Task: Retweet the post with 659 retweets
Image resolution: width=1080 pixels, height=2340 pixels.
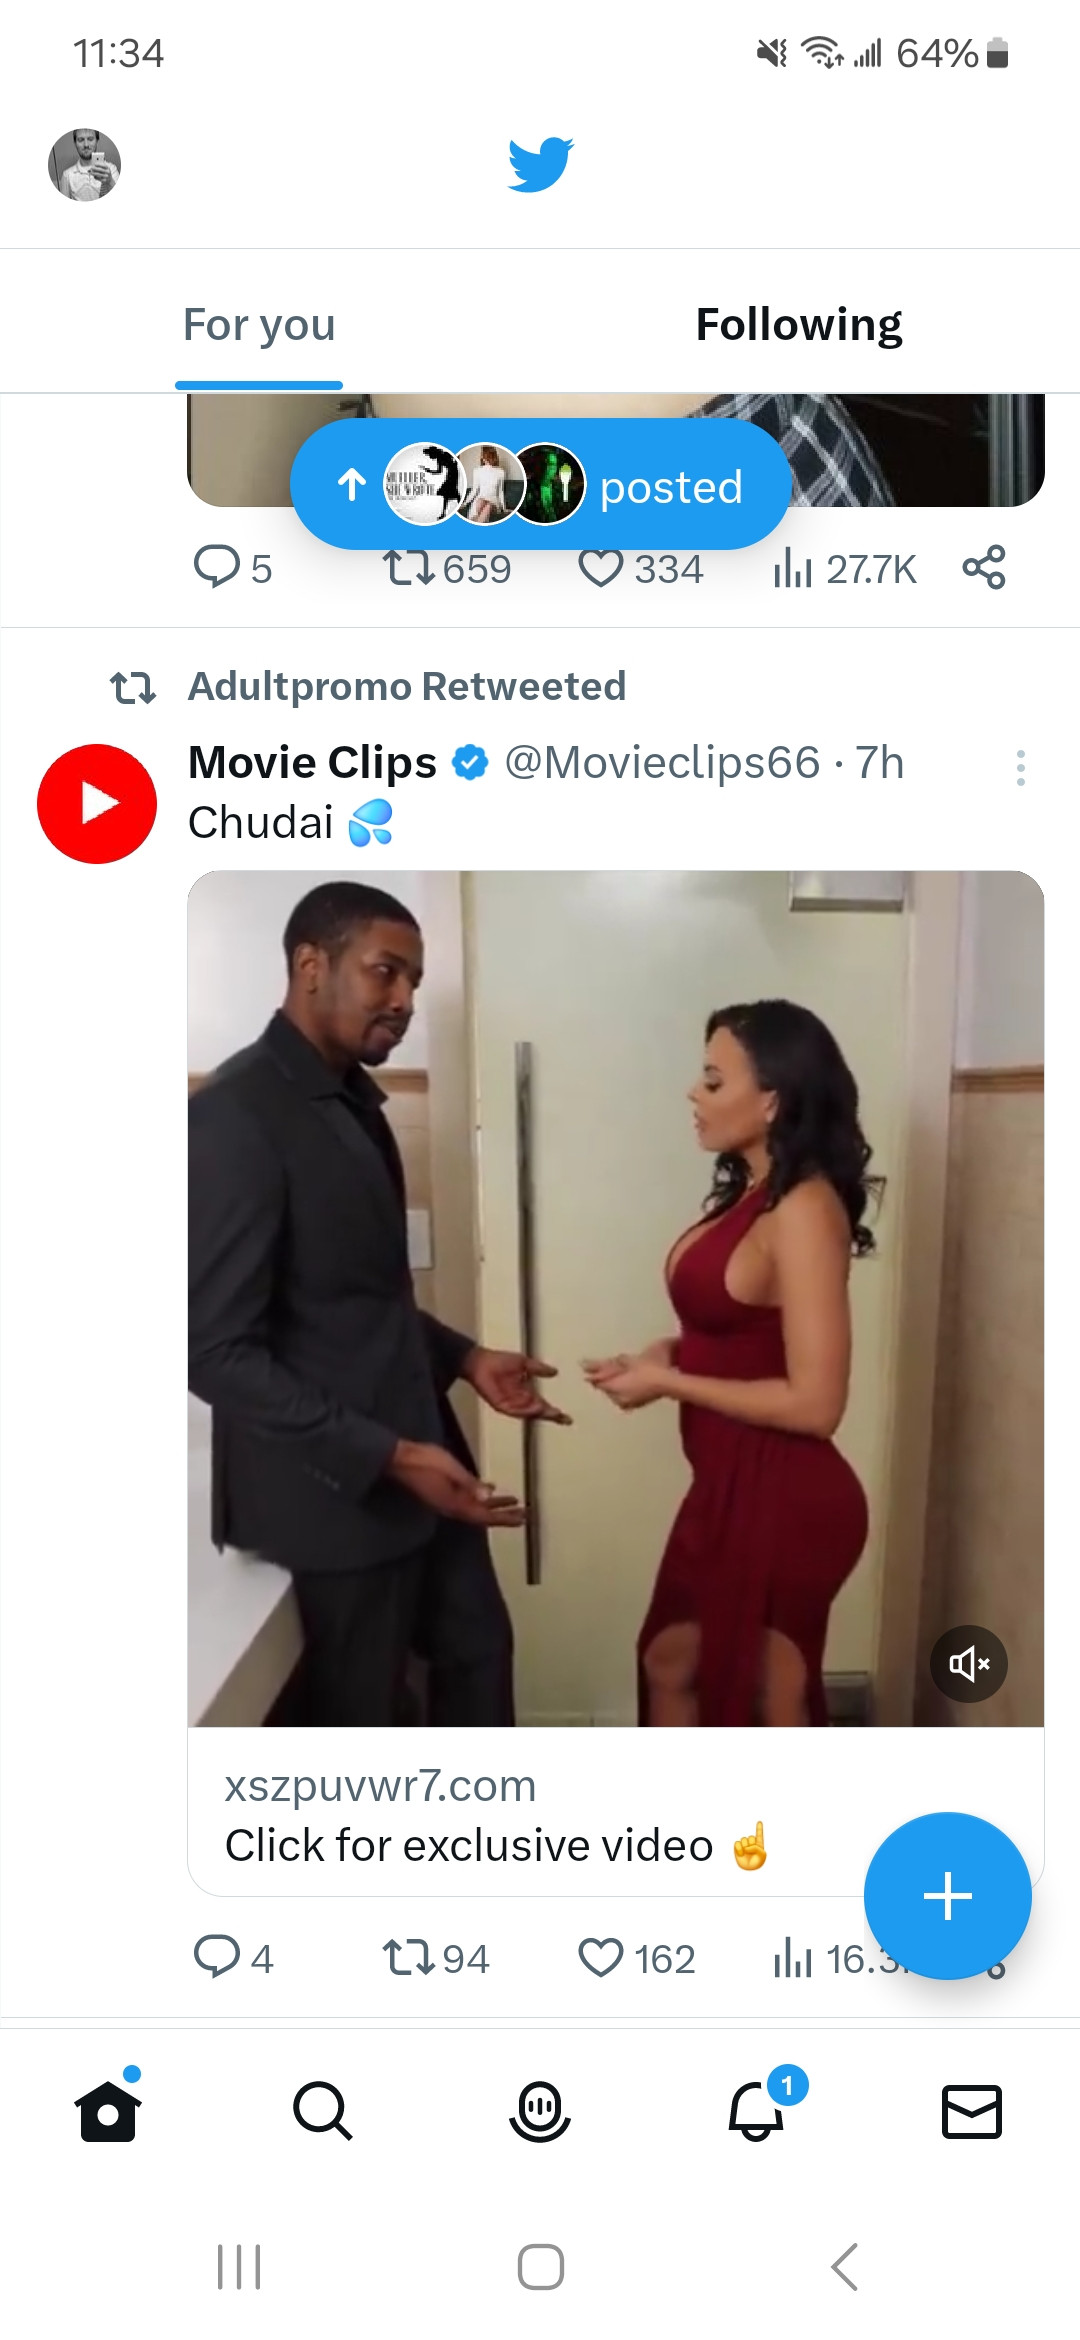Action: [447, 568]
